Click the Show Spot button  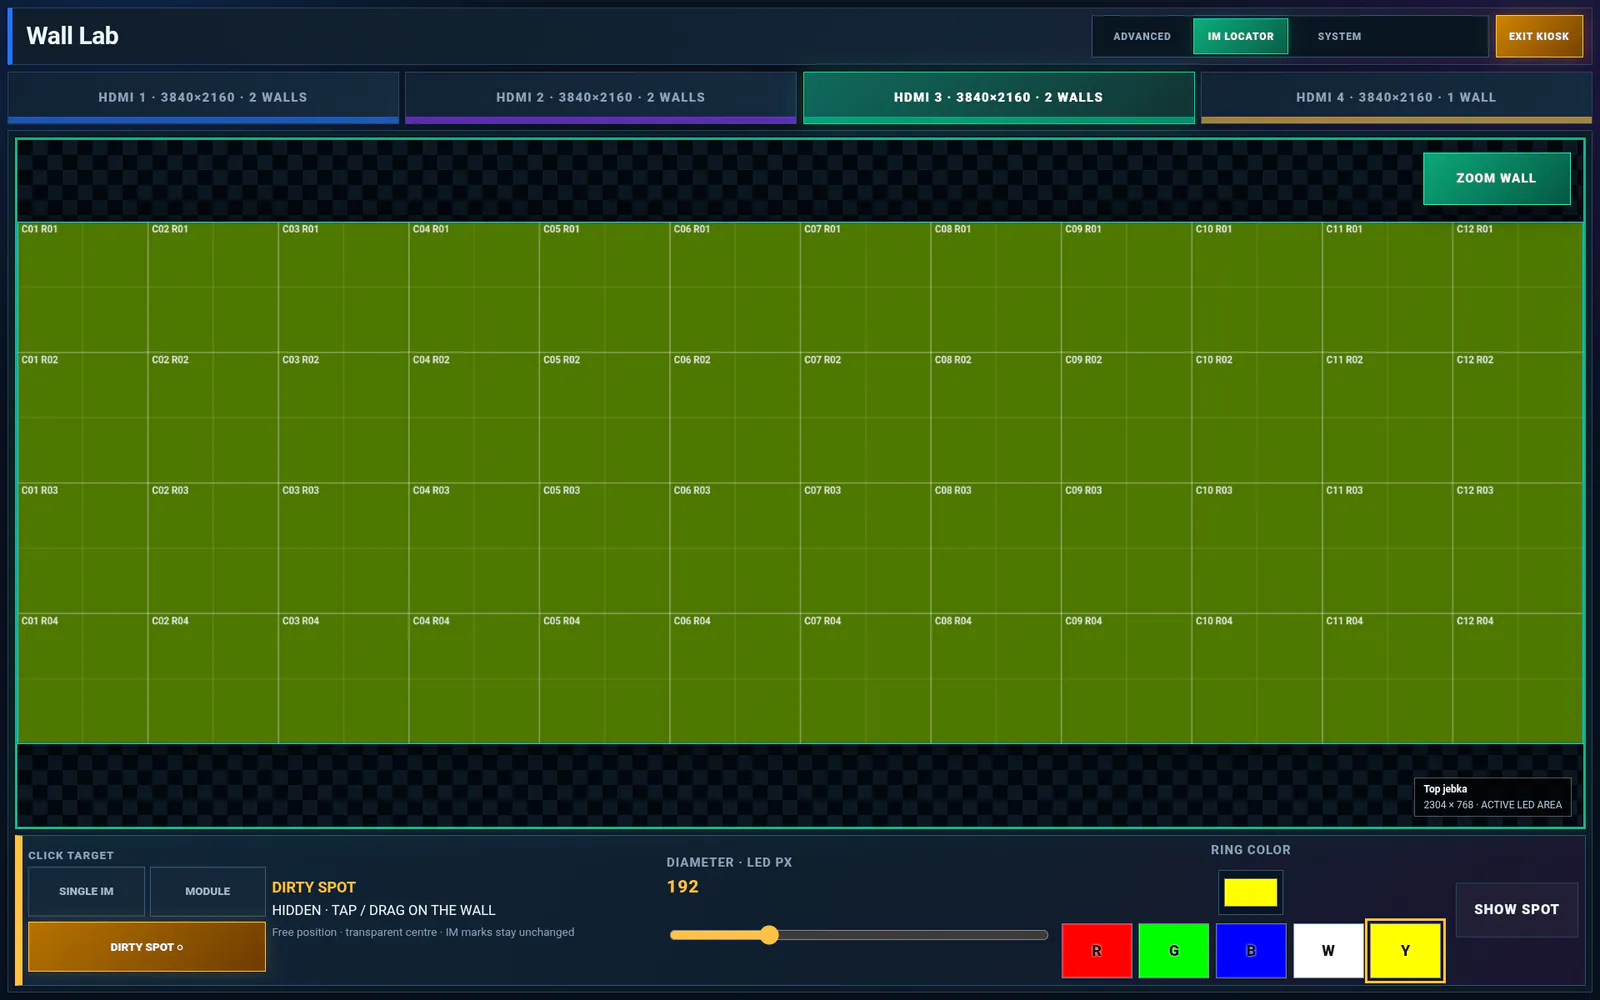(1516, 909)
